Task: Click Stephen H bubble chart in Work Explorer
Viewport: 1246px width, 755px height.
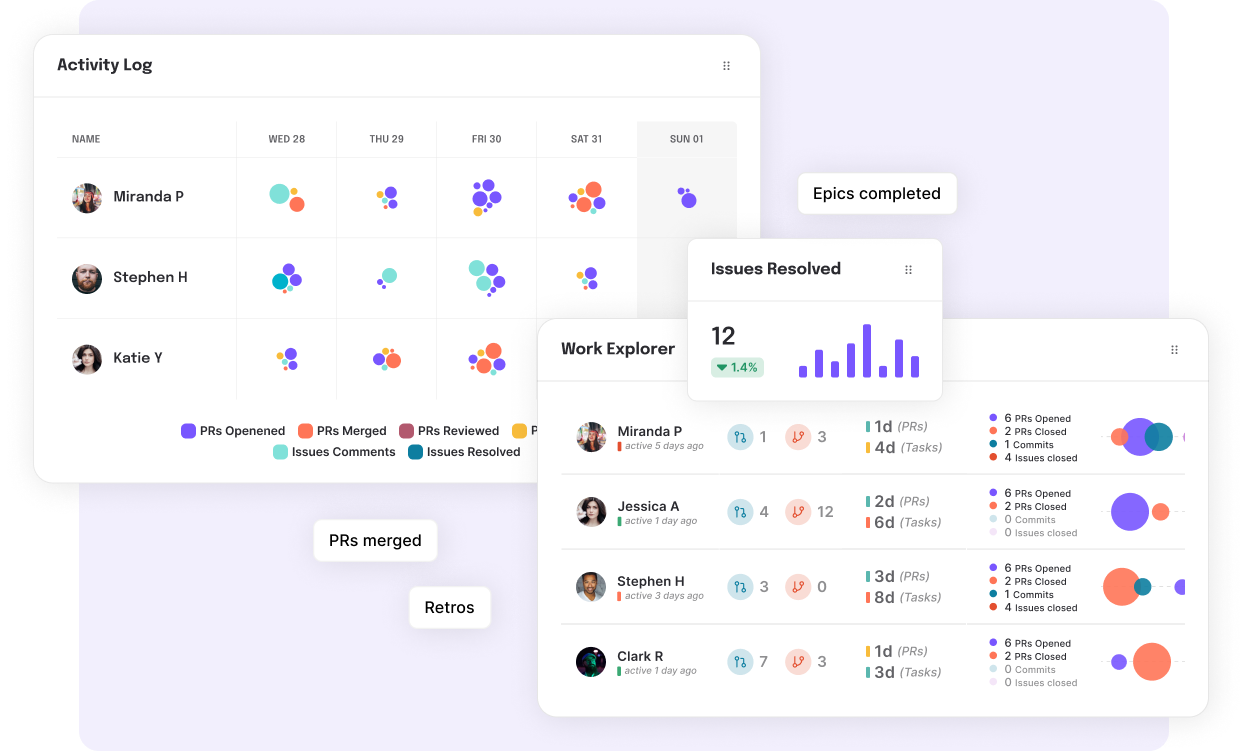Action: tap(1144, 587)
